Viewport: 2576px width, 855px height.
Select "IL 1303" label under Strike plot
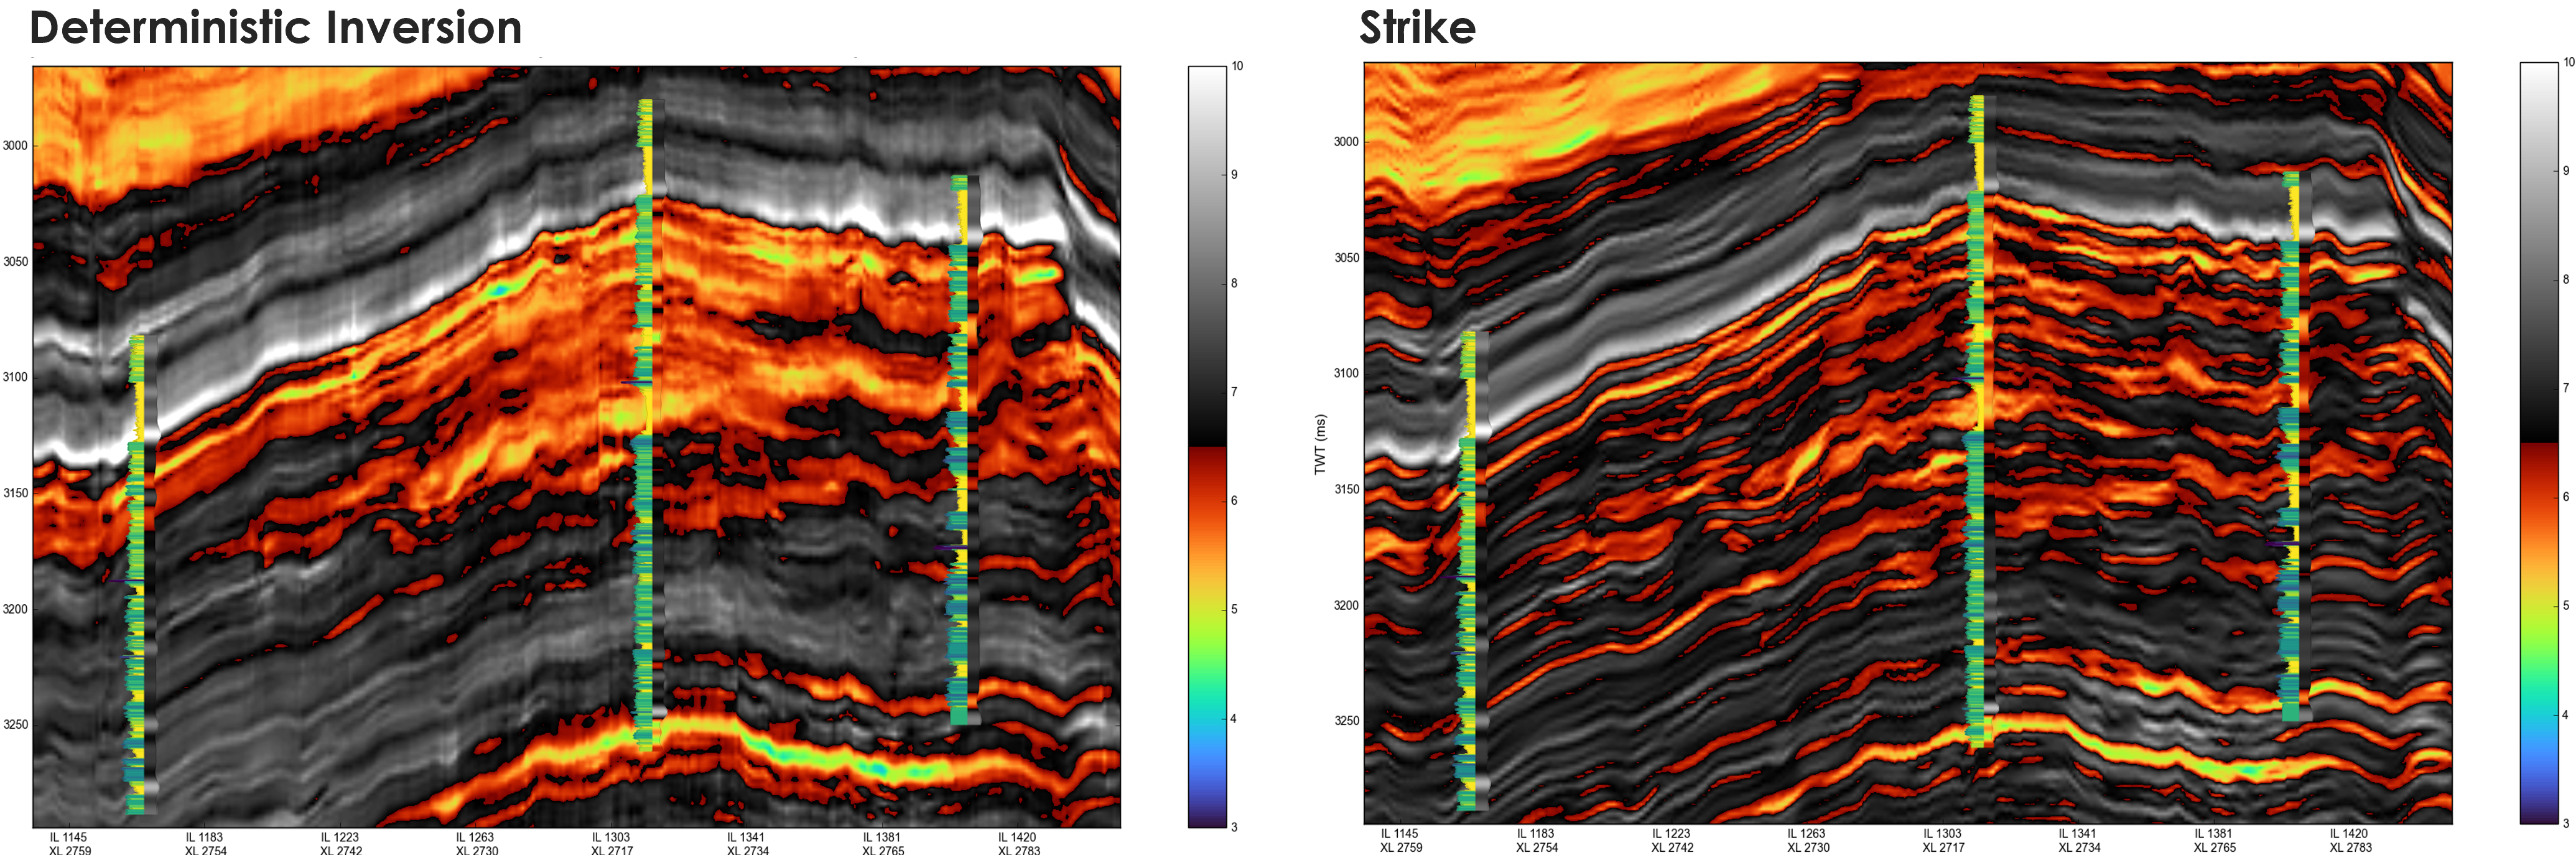[x=1943, y=834]
